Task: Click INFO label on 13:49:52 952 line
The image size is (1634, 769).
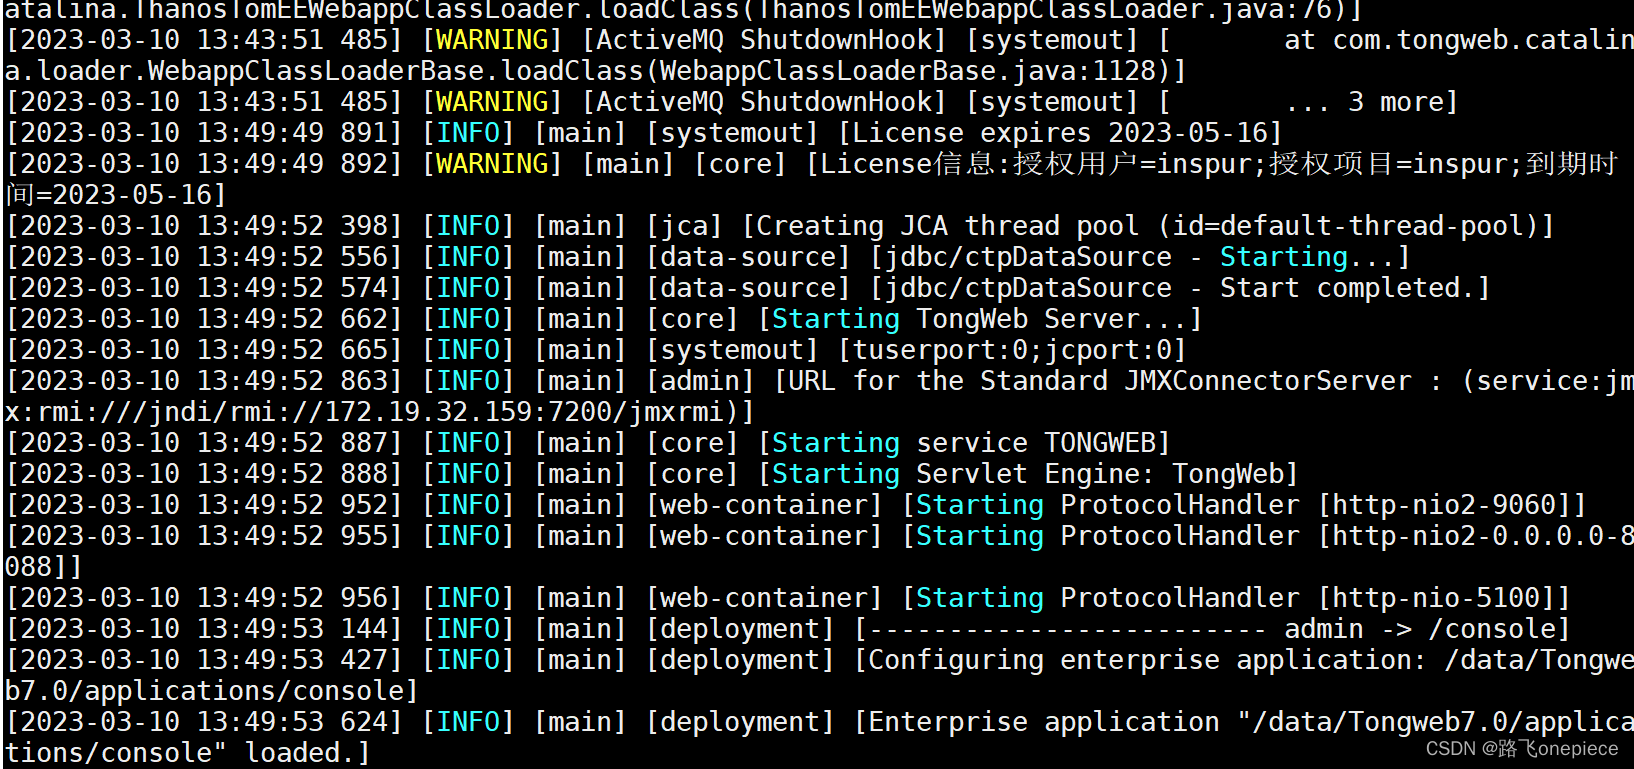Action: (468, 505)
